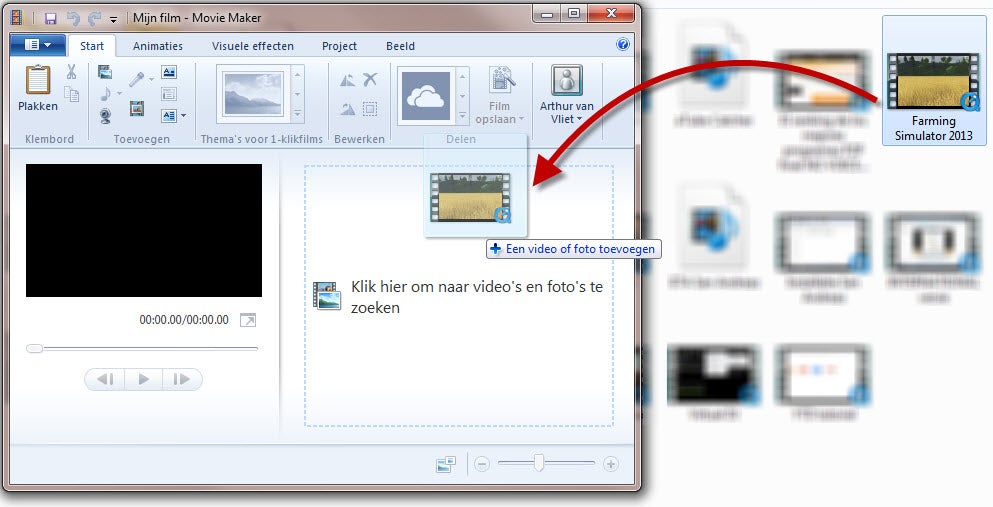
Task: Expand the credits dropdown arrow
Action: pyautogui.click(x=184, y=116)
